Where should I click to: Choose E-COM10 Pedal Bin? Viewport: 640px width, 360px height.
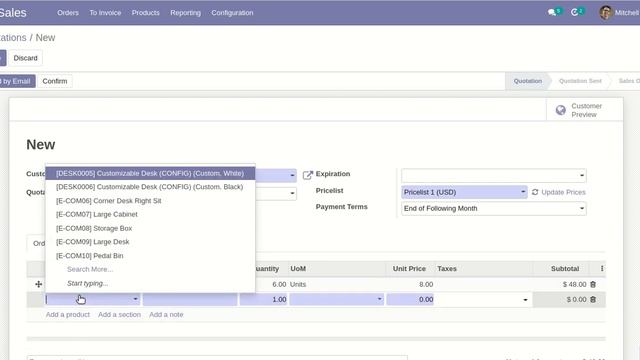[150, 256]
